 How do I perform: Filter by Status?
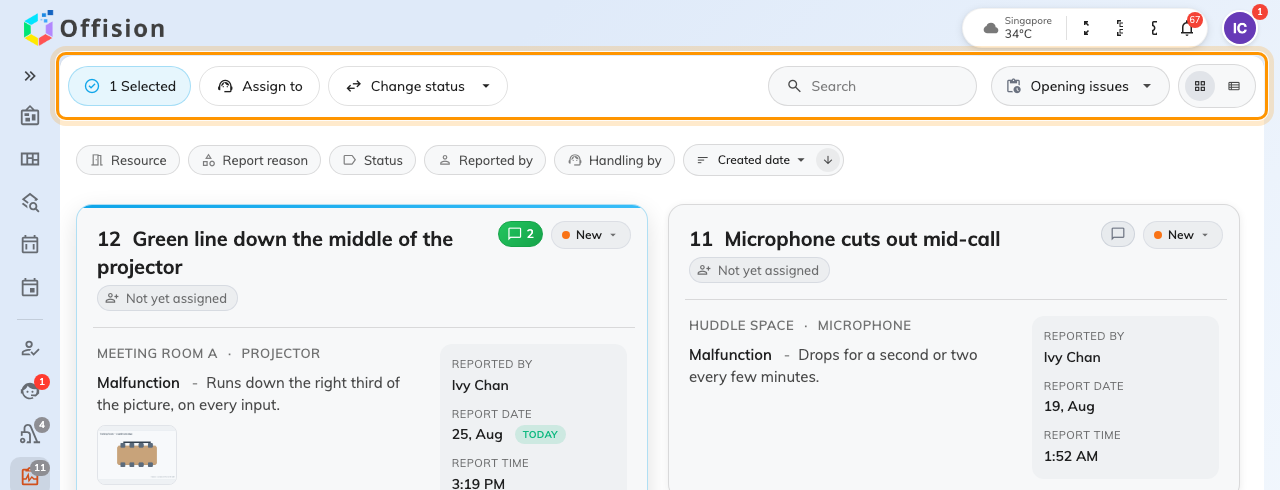pos(372,160)
